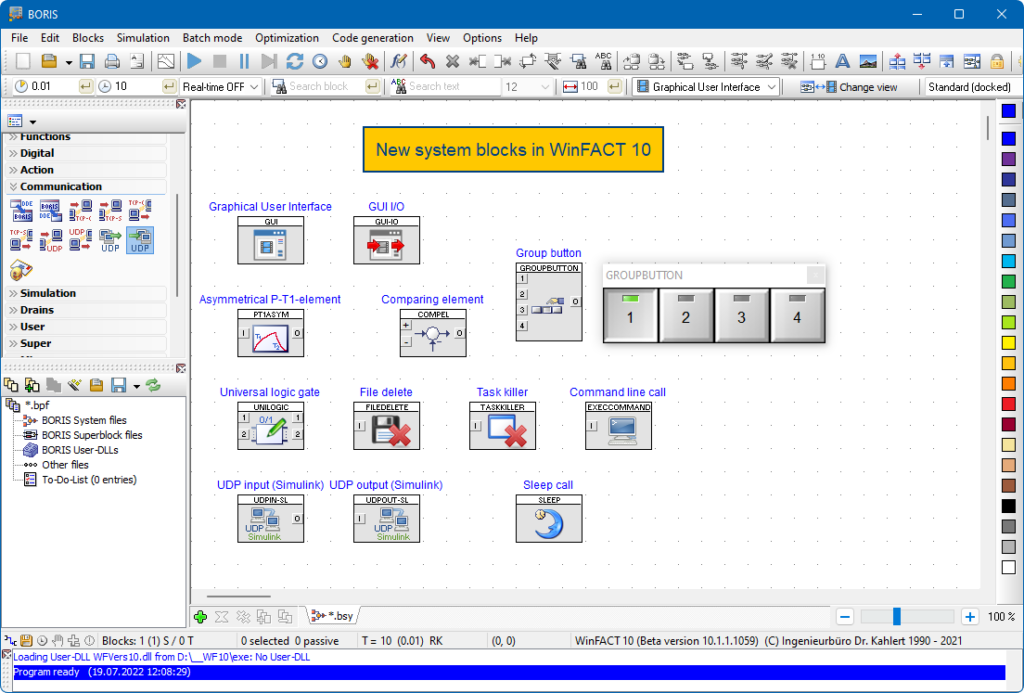Click the blue floppy disk save icon

87,61
